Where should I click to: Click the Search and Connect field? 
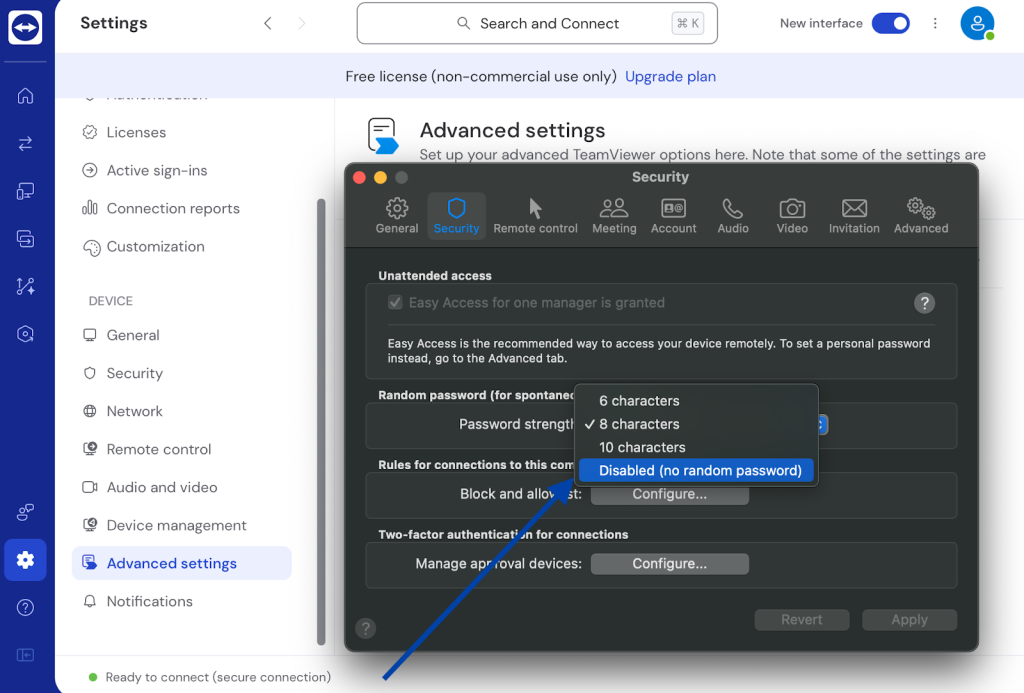coord(537,22)
